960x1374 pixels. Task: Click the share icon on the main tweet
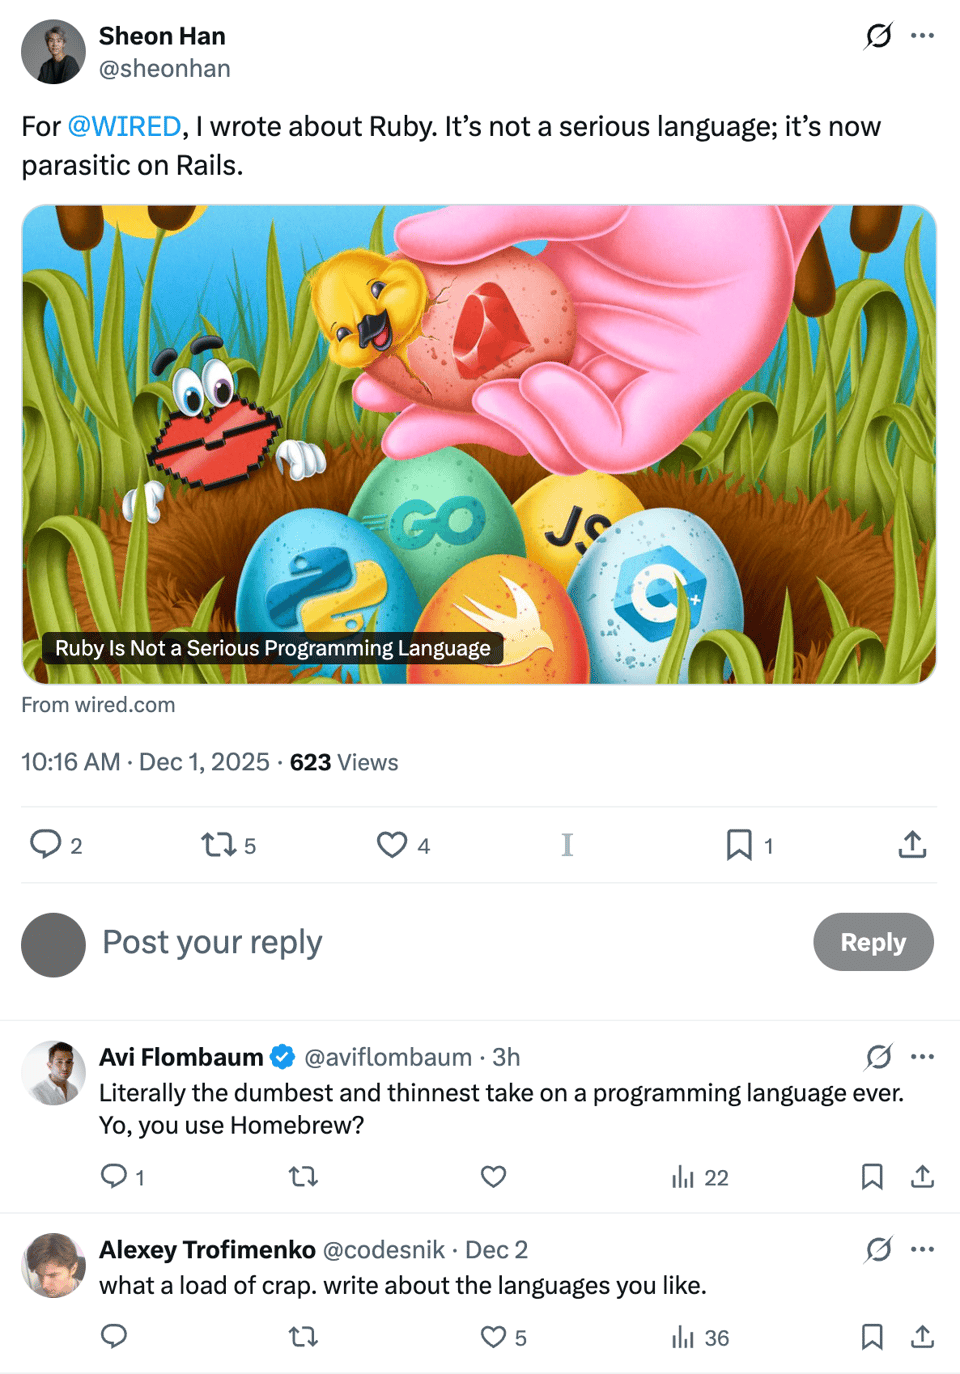pyautogui.click(x=911, y=845)
